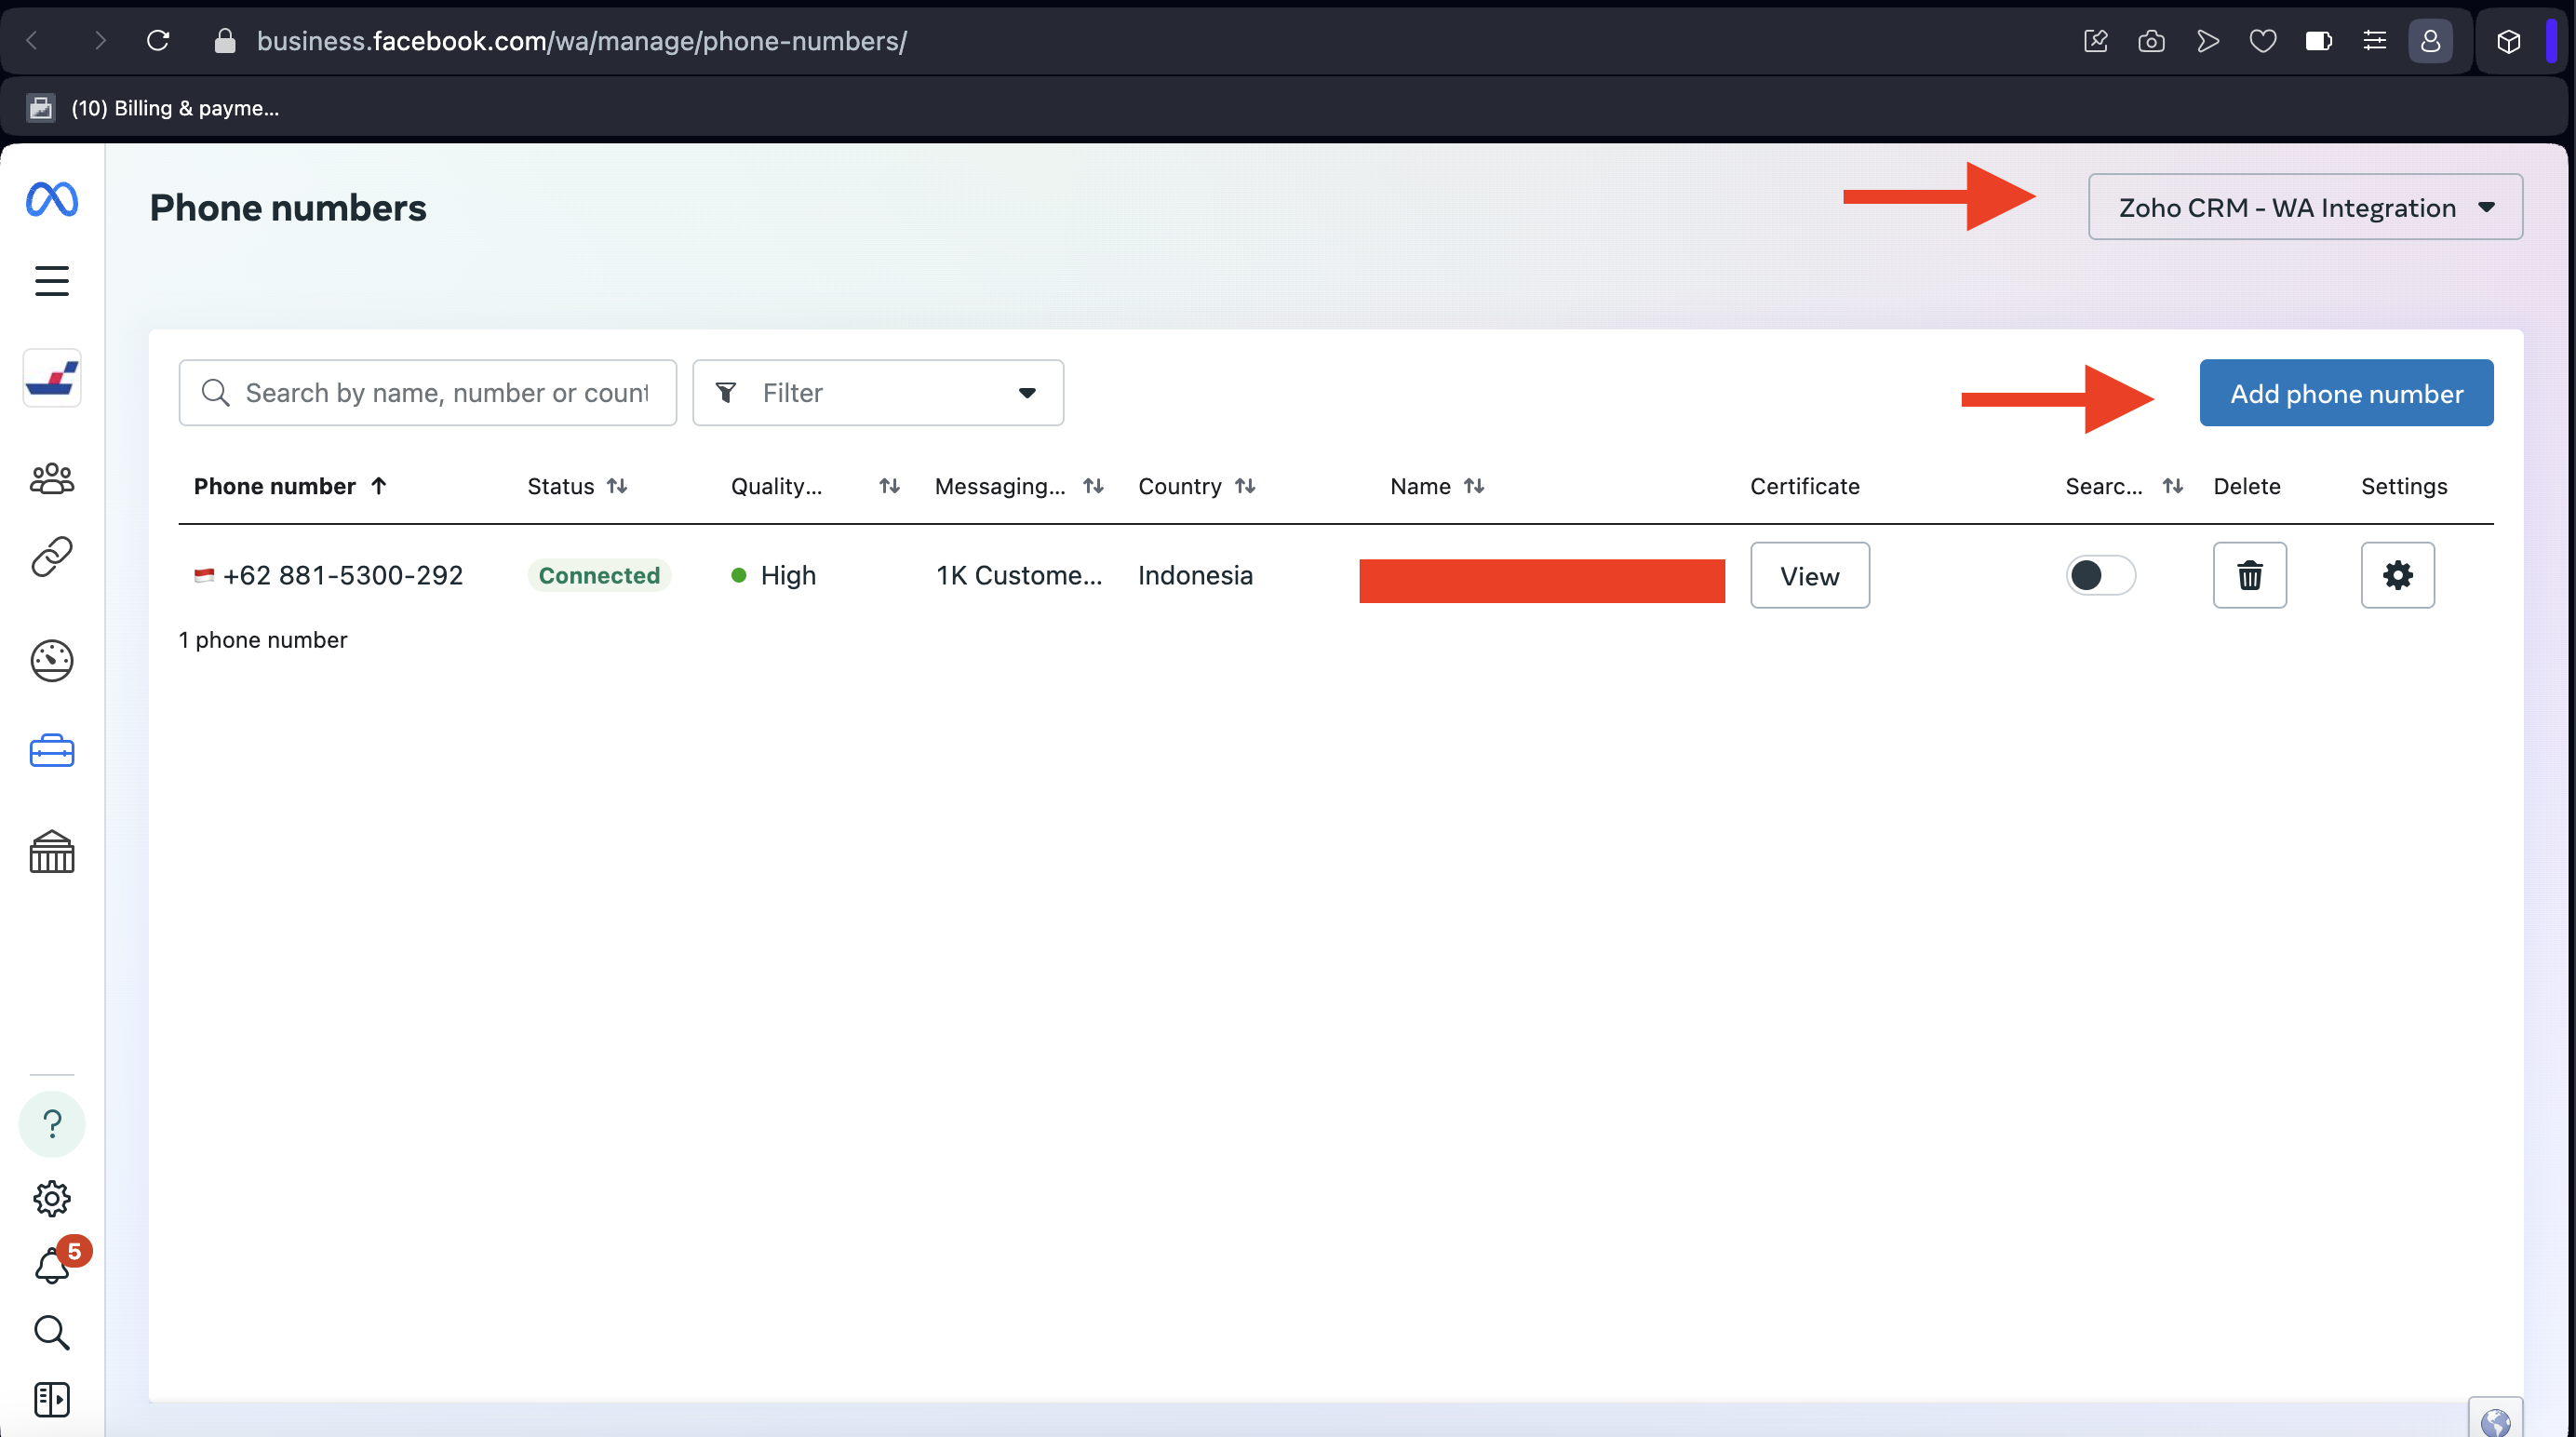Image resolution: width=2576 pixels, height=1437 pixels.
Task: Open notifications bell with 5 badge
Action: [52, 1266]
